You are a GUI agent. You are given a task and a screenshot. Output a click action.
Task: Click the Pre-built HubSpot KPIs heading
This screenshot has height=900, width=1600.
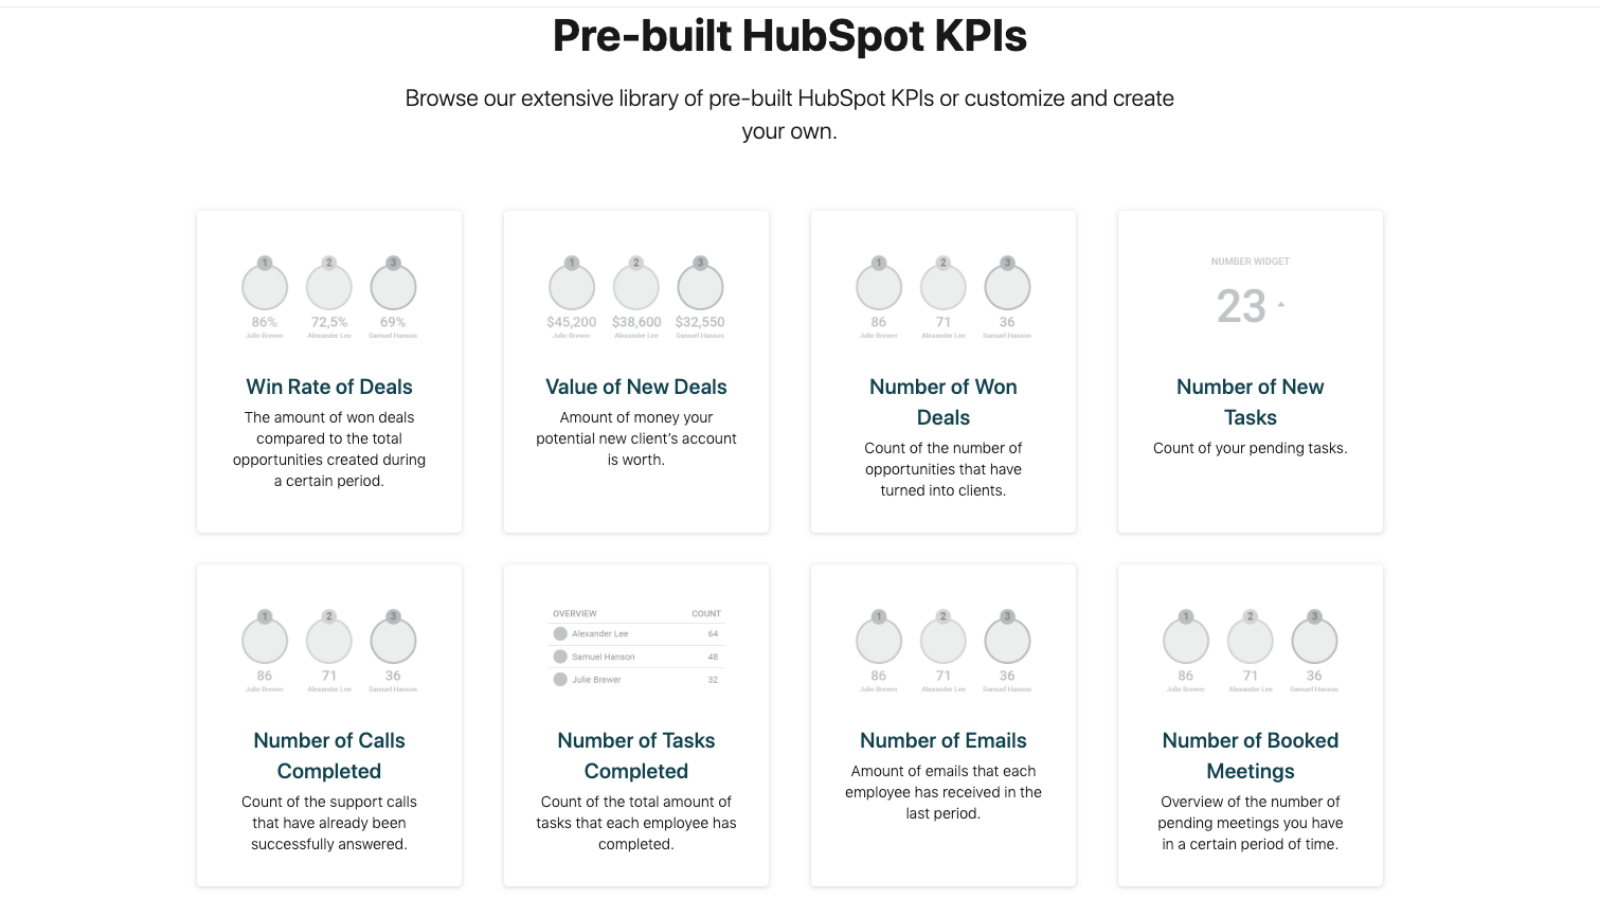coord(789,35)
